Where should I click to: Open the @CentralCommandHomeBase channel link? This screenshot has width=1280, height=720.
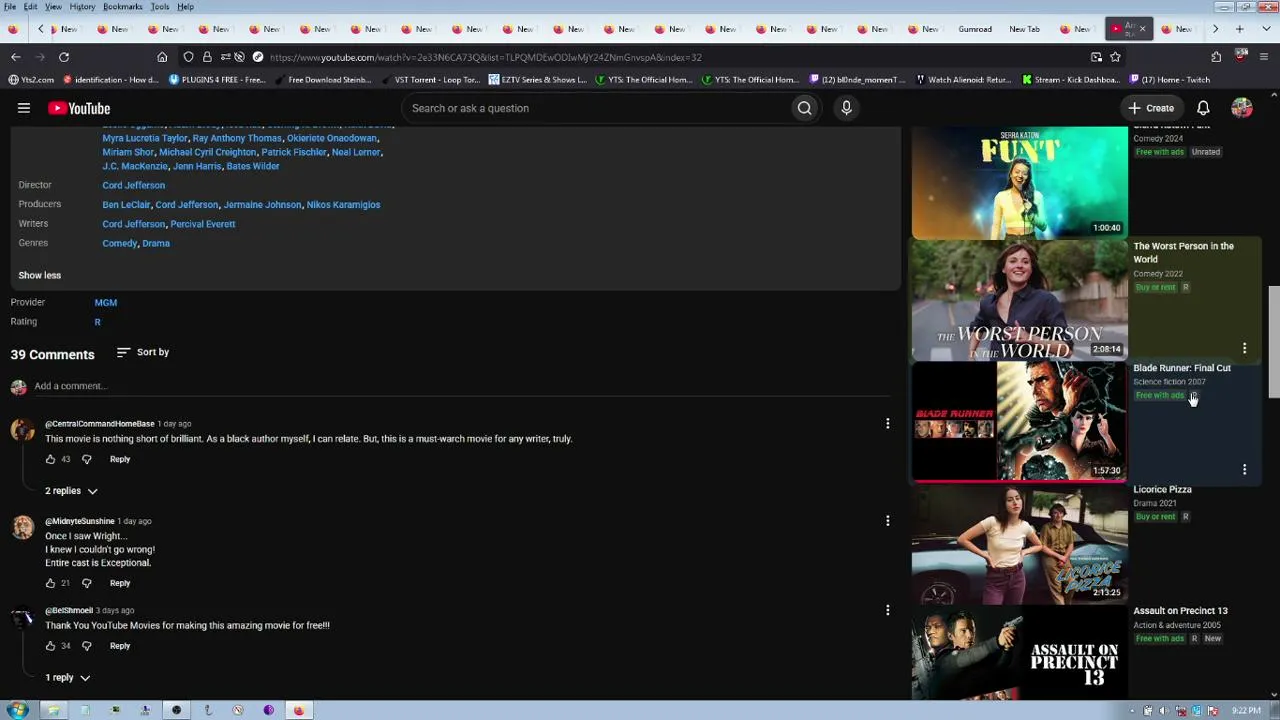tap(100, 424)
